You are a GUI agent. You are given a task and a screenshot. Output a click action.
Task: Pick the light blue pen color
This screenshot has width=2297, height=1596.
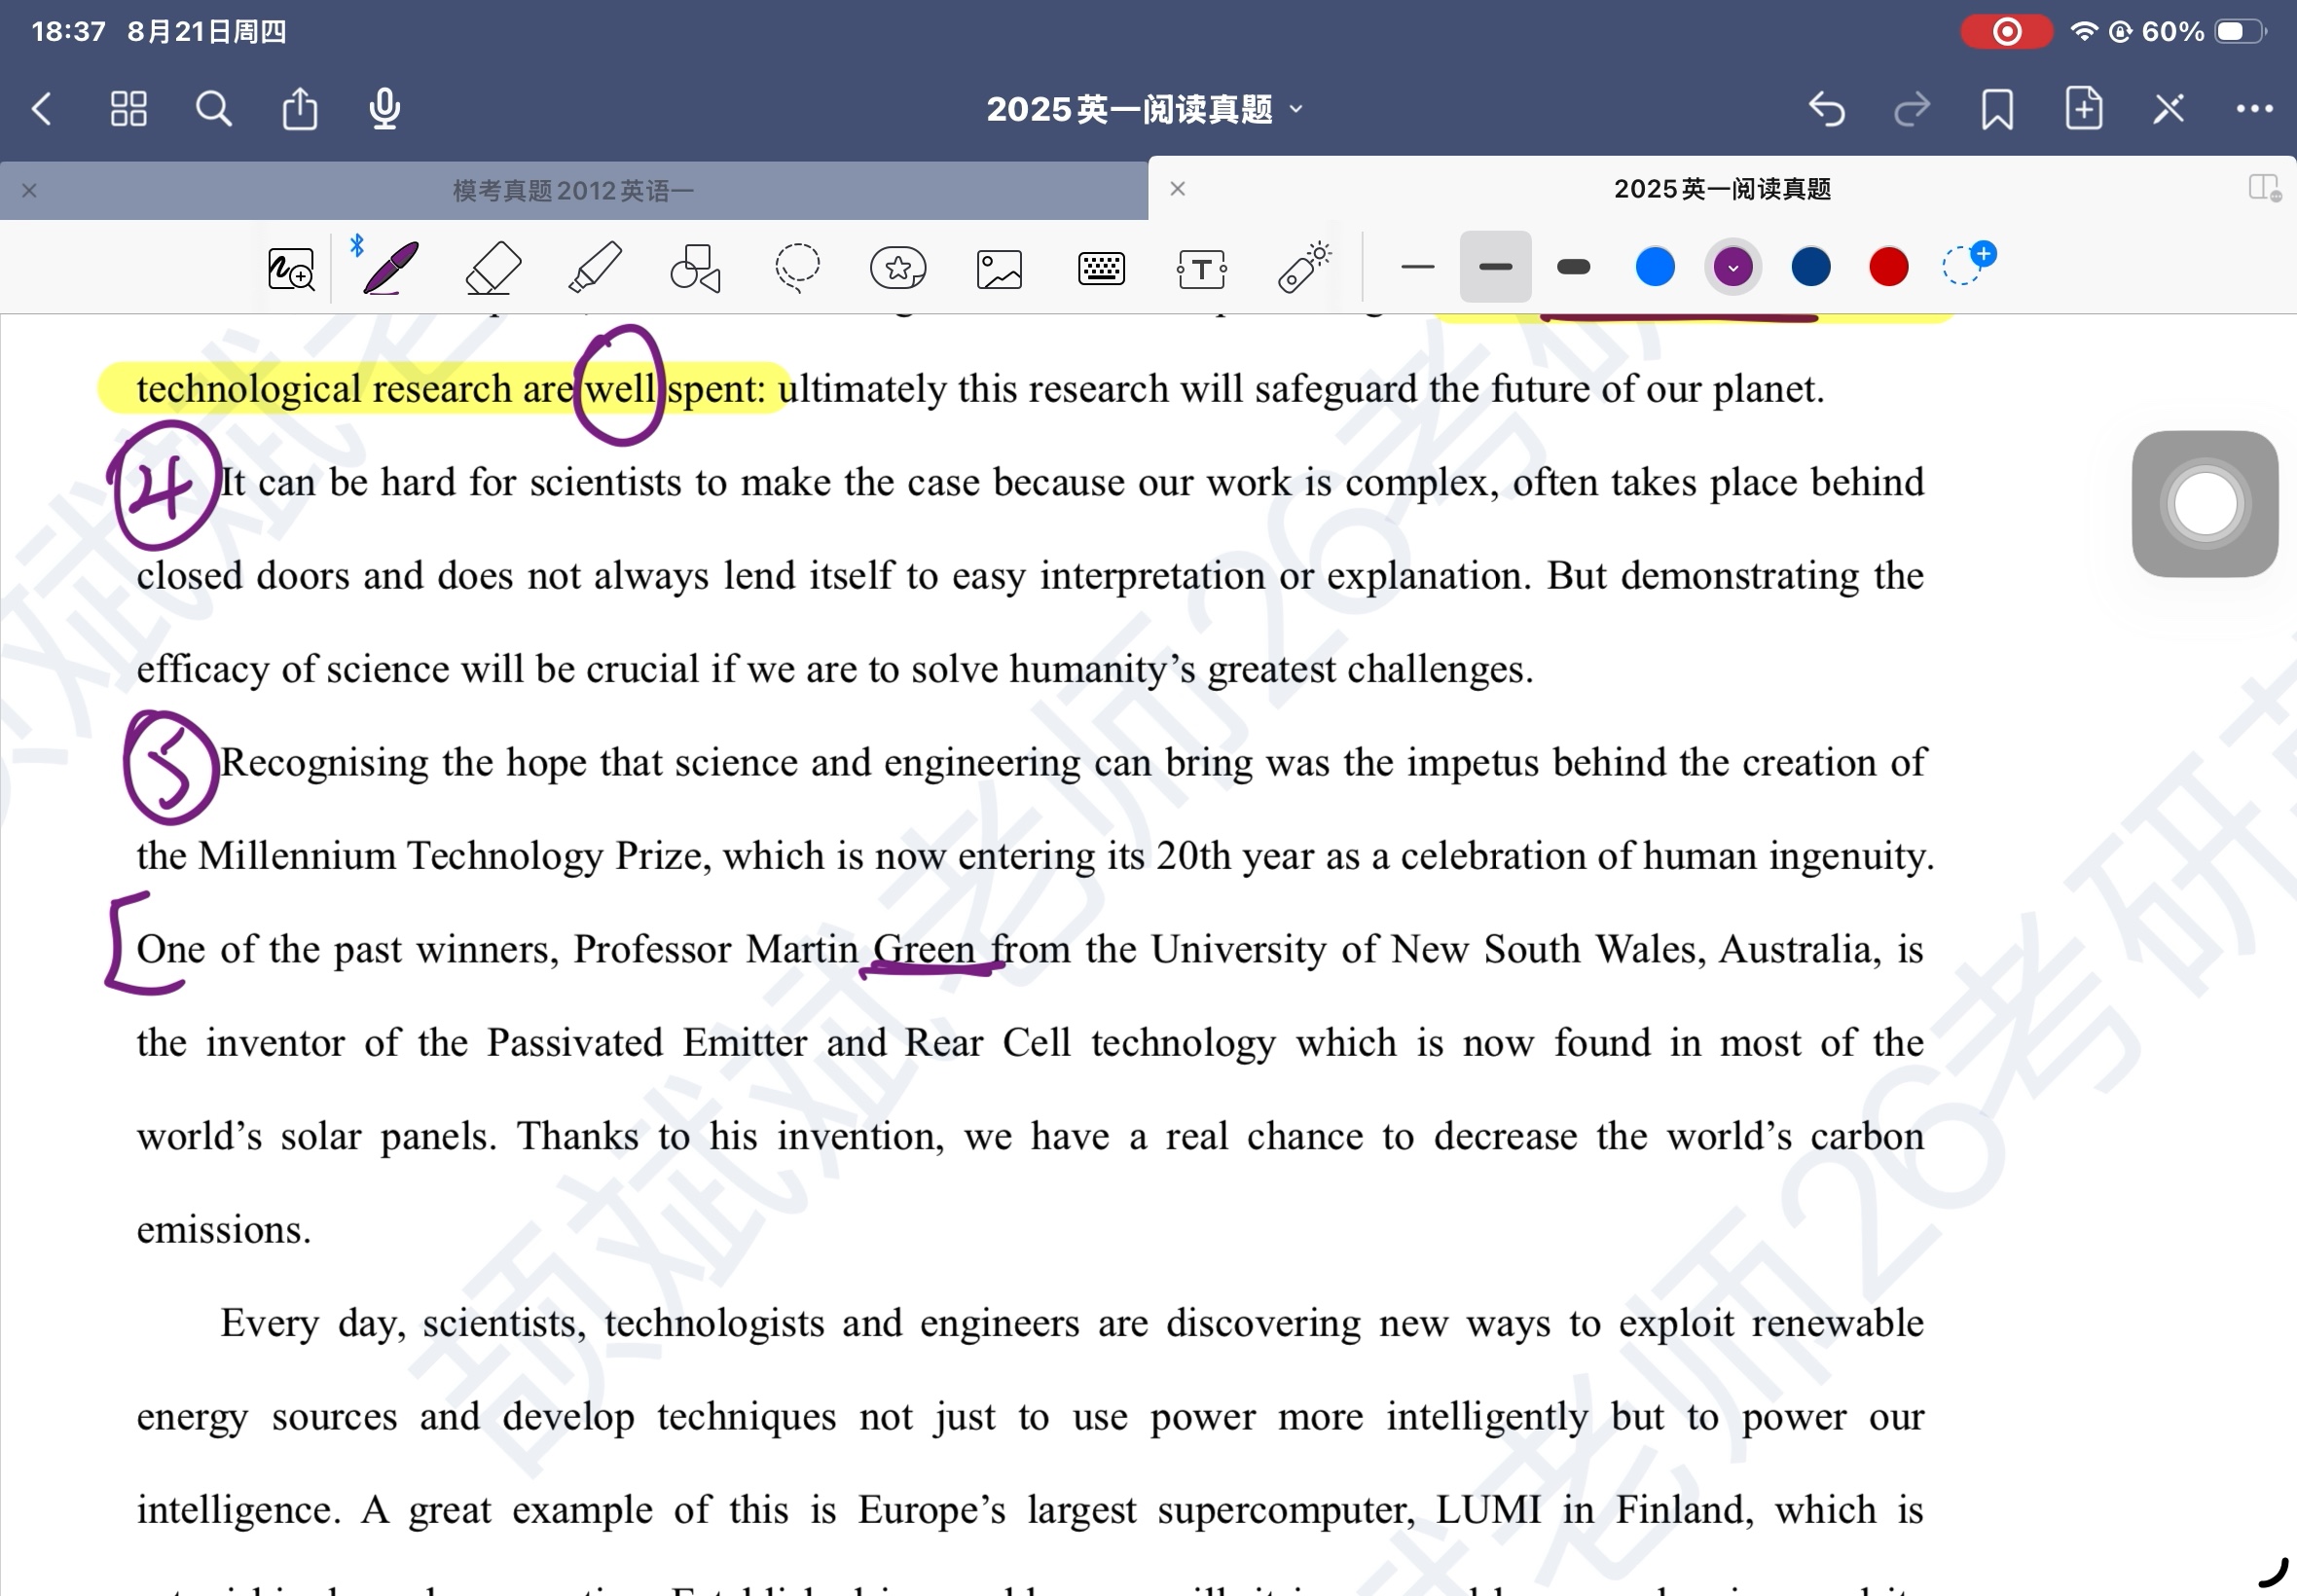[x=1655, y=267]
